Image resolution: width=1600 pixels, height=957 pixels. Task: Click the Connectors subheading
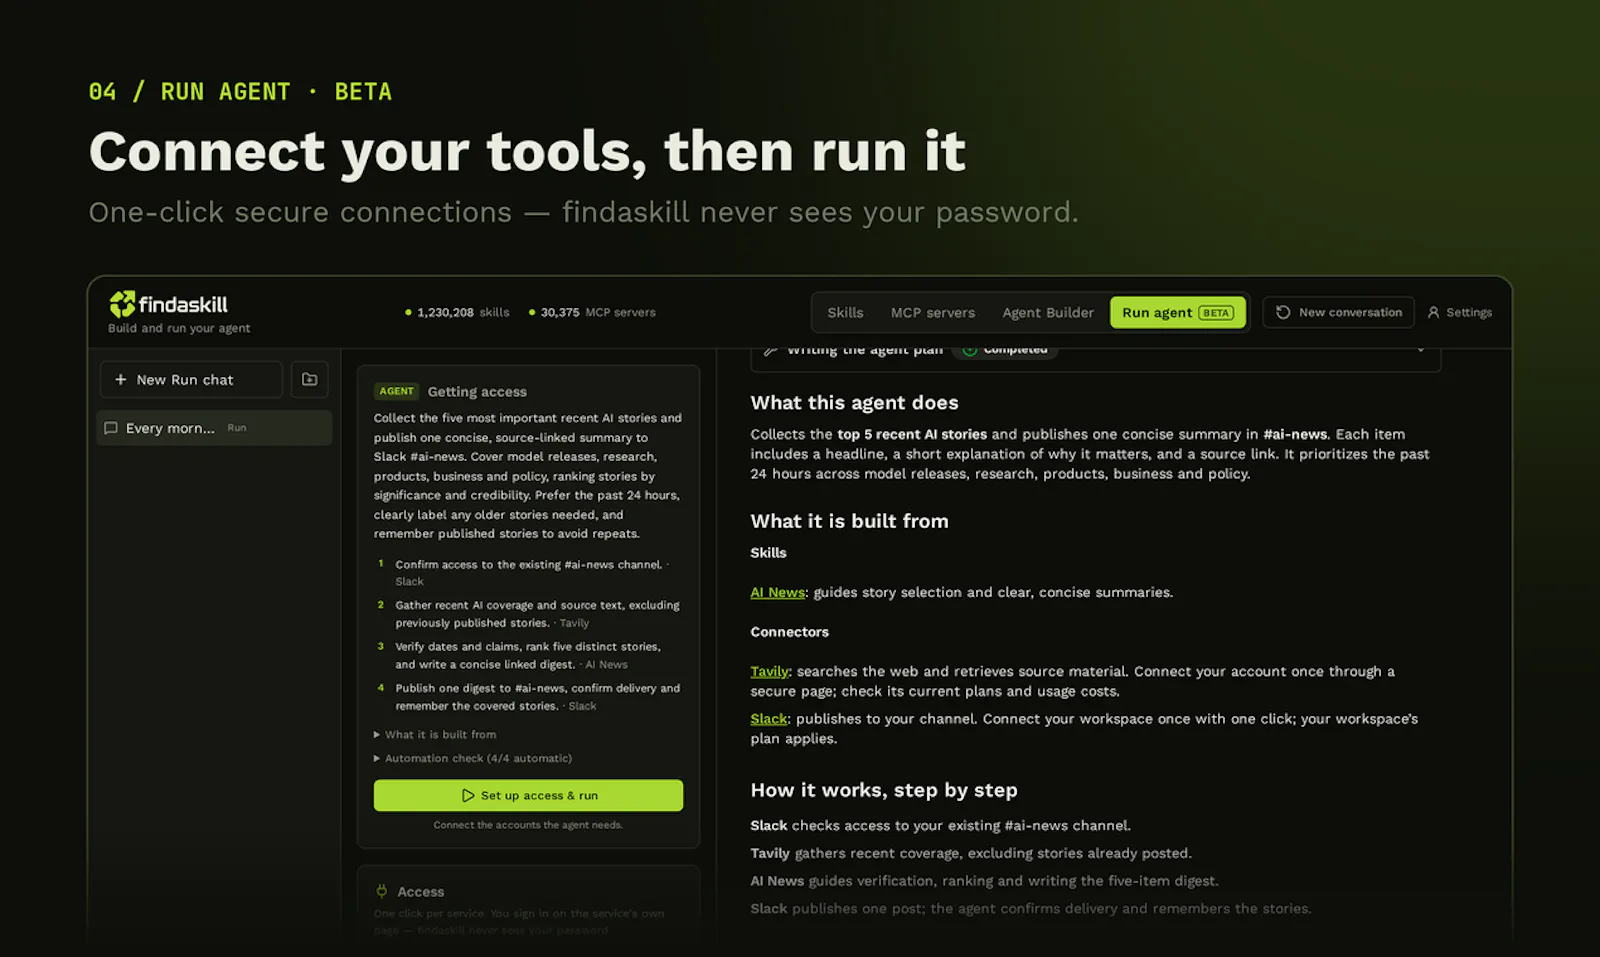[x=790, y=632]
